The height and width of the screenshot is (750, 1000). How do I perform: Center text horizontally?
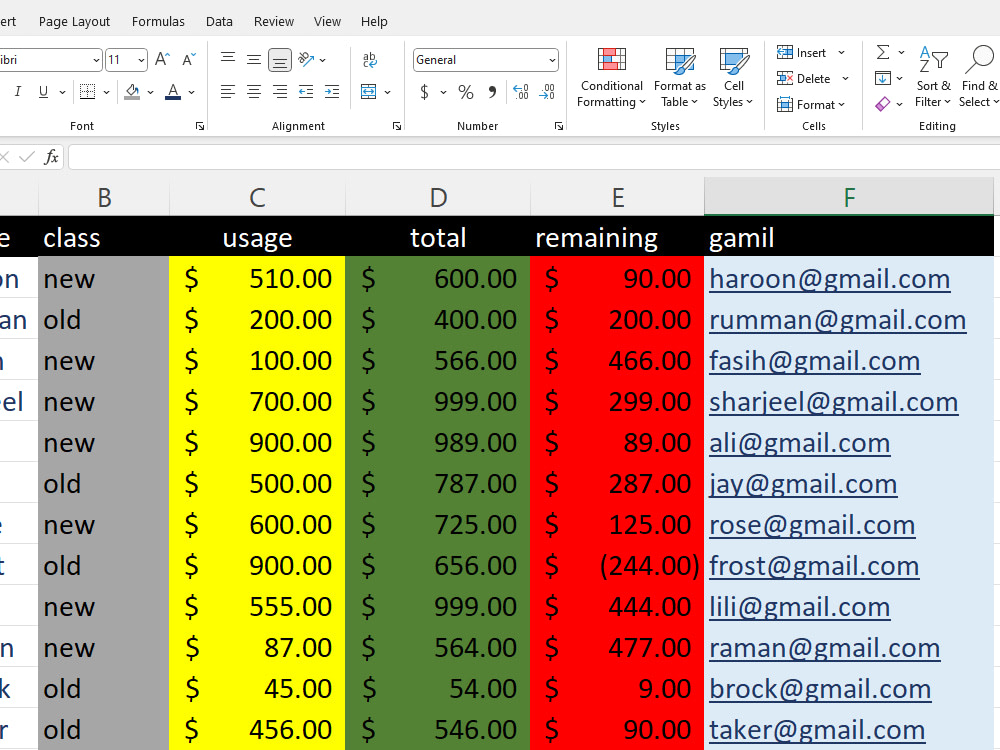click(254, 92)
